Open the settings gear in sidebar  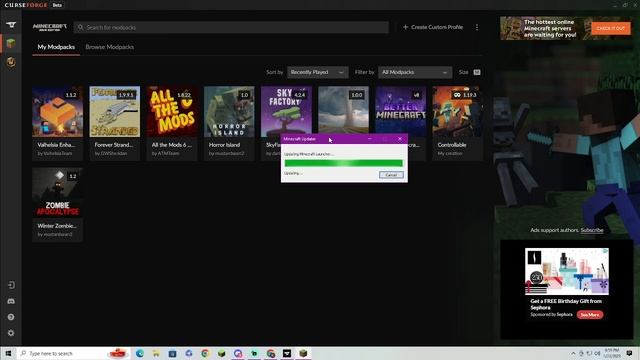point(11,333)
